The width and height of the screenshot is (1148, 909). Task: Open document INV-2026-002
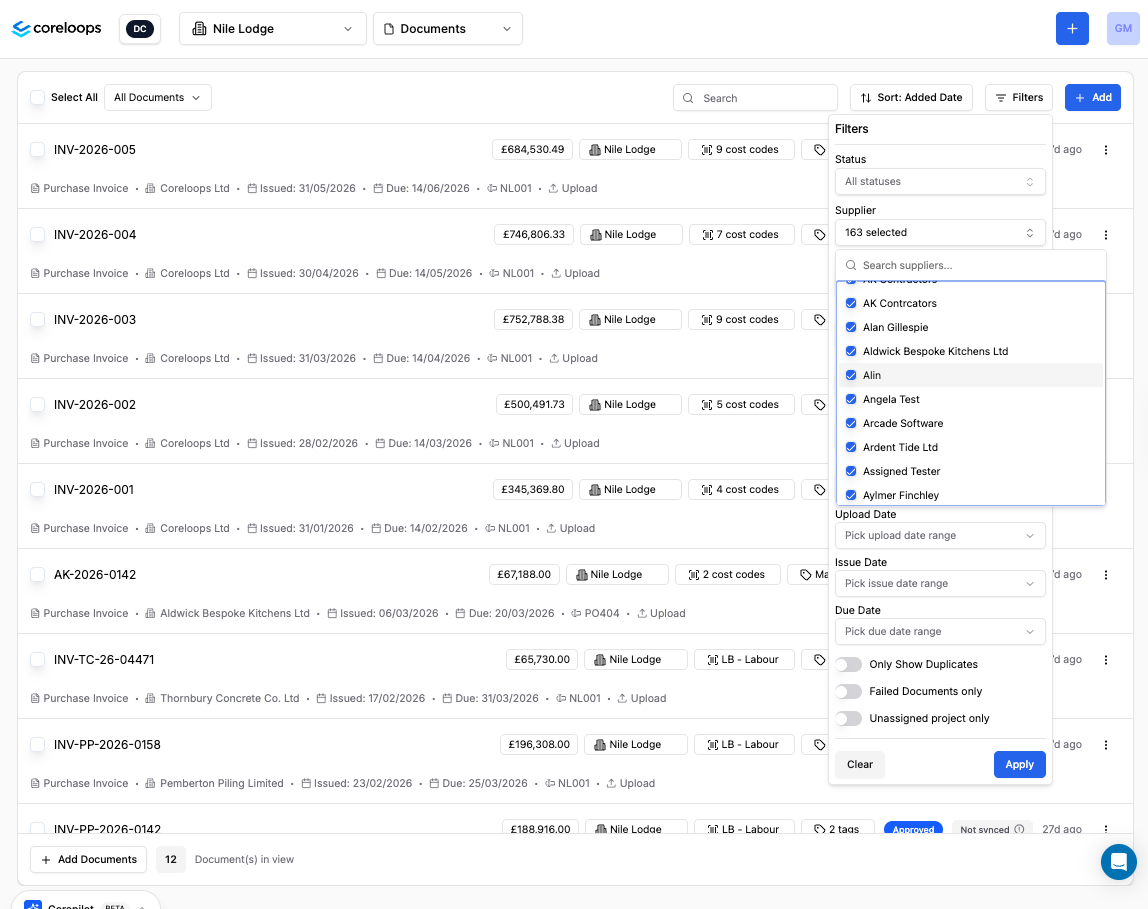[x=94, y=404]
